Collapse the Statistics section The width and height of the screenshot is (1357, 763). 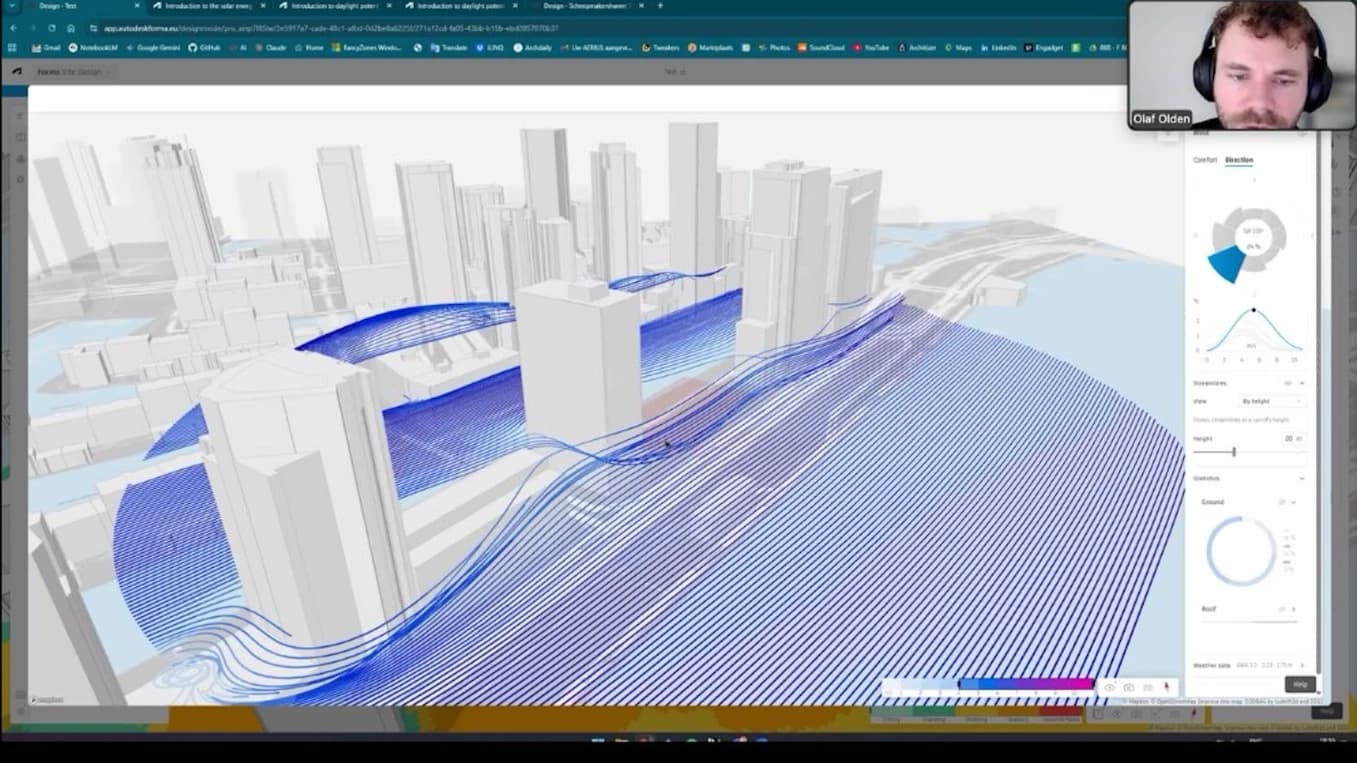coord(1301,478)
